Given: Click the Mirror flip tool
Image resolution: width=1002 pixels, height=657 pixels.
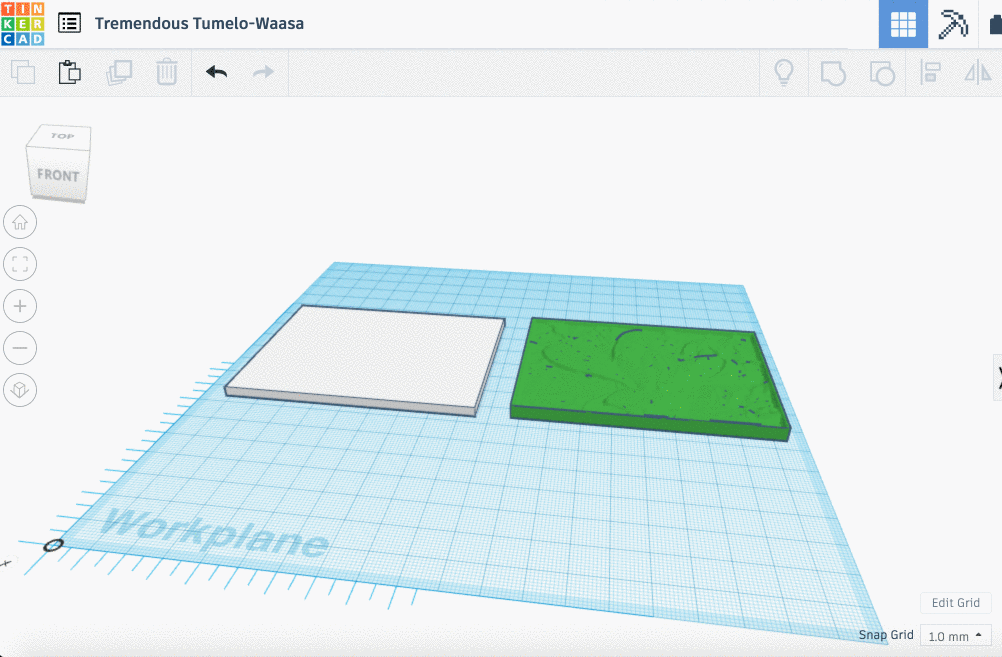Looking at the screenshot, I should pos(978,72).
